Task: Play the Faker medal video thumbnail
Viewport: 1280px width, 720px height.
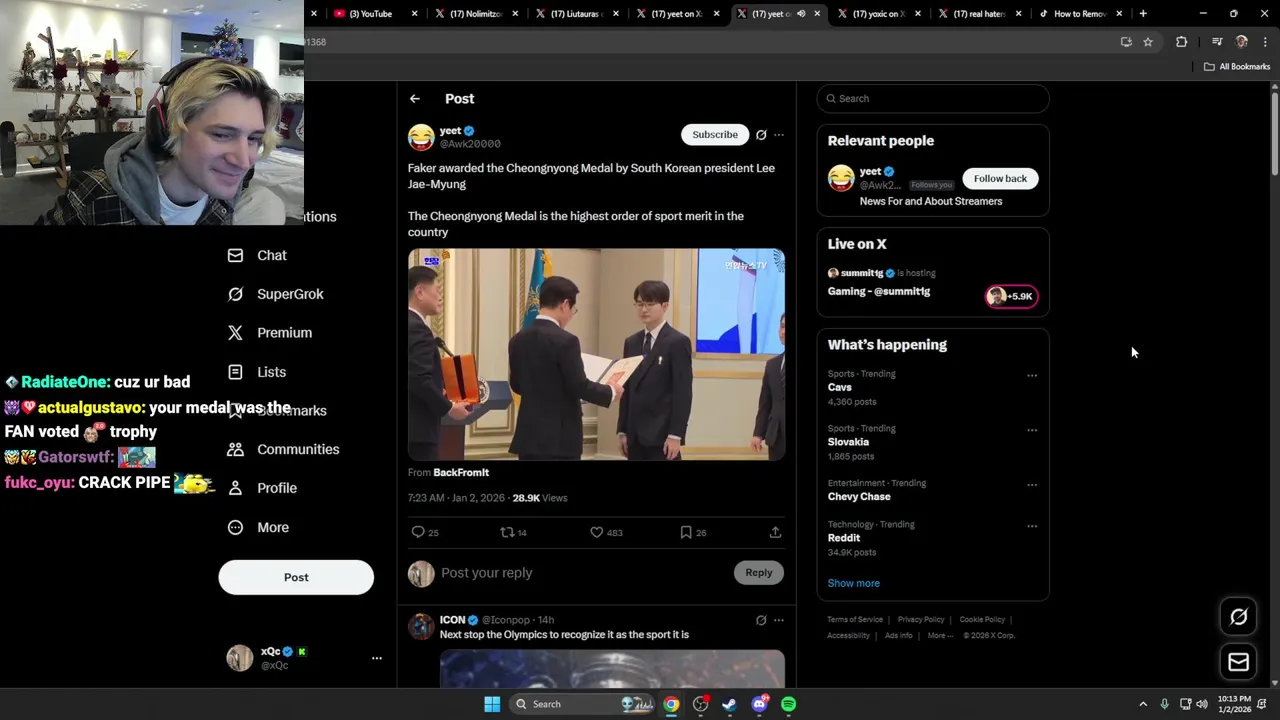Action: pyautogui.click(x=596, y=354)
